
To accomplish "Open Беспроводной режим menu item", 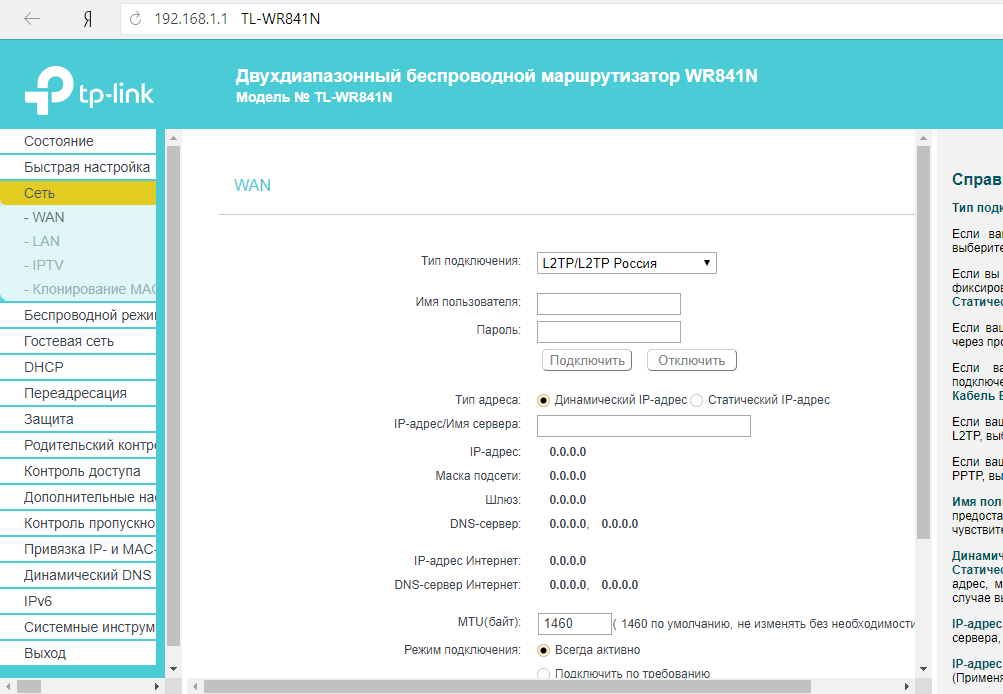I will [78, 315].
